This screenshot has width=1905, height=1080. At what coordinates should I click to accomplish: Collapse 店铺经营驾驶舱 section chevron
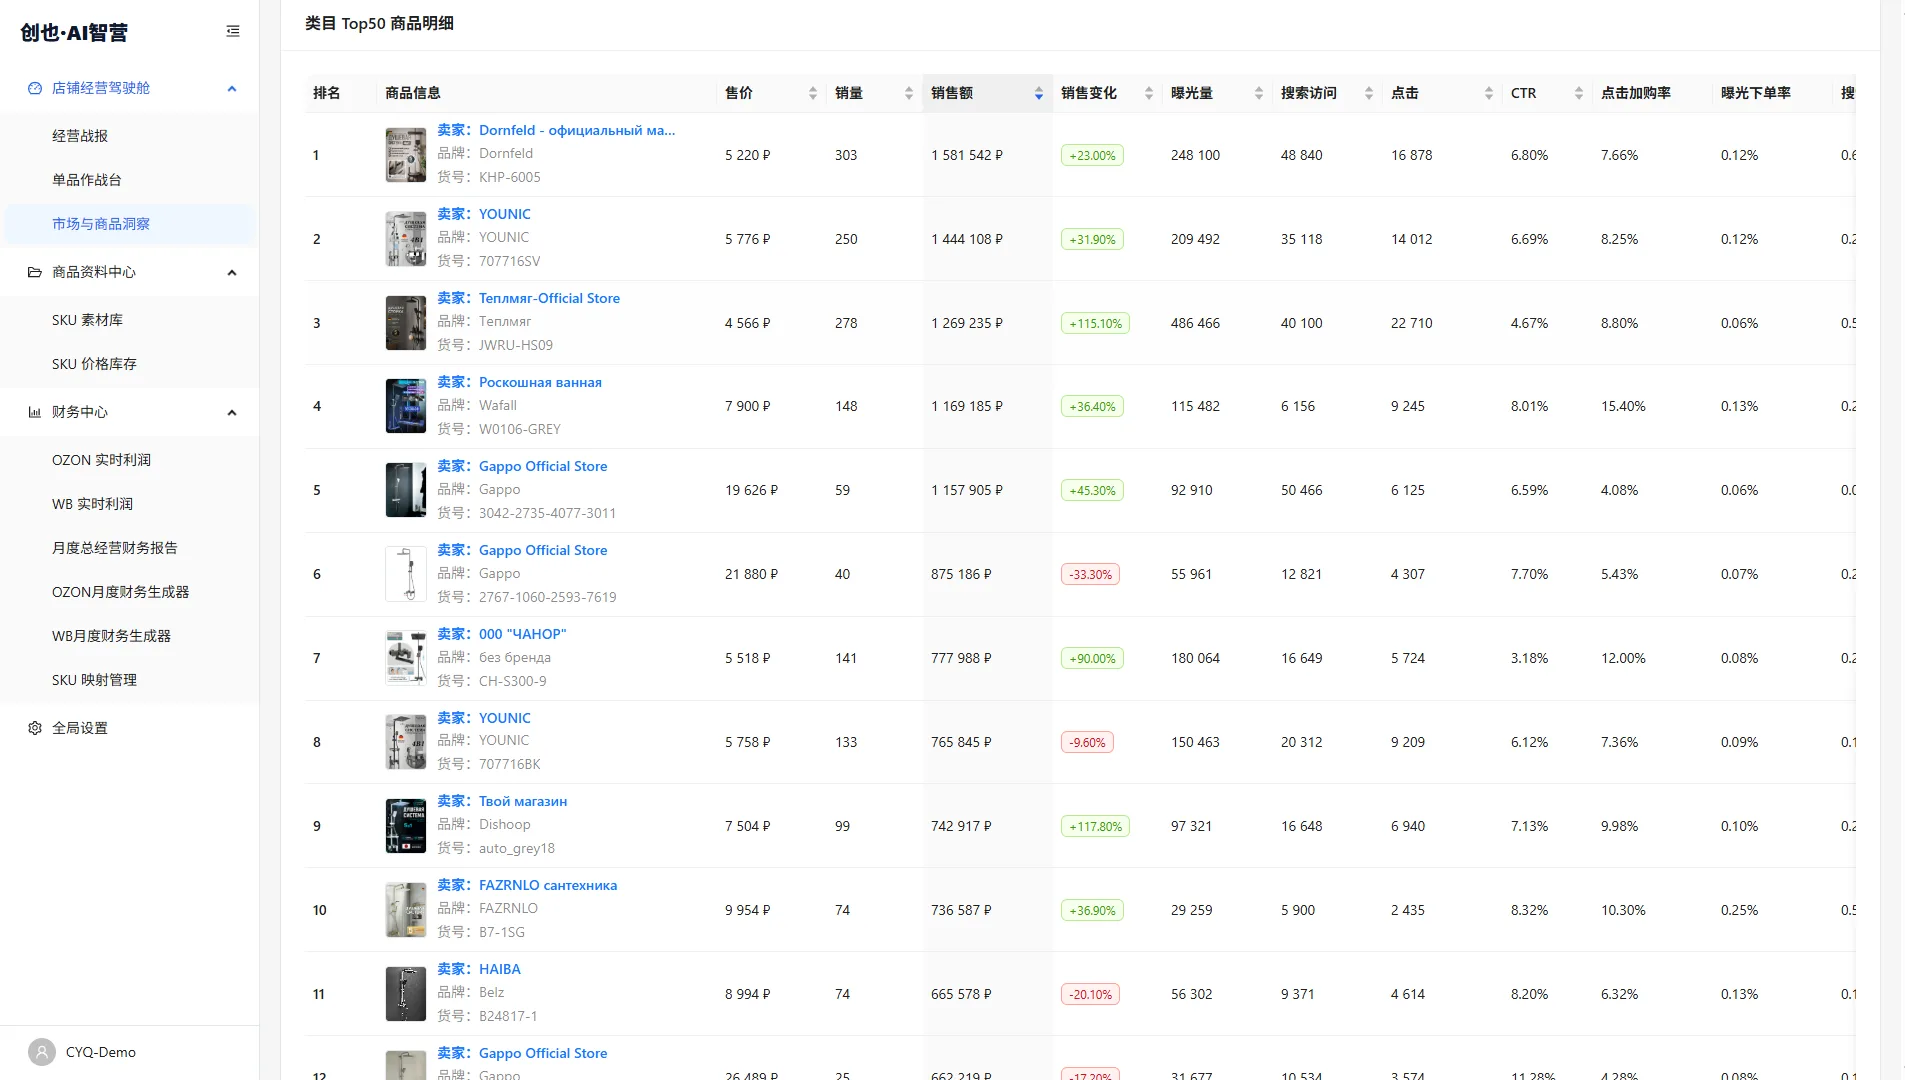click(x=232, y=88)
